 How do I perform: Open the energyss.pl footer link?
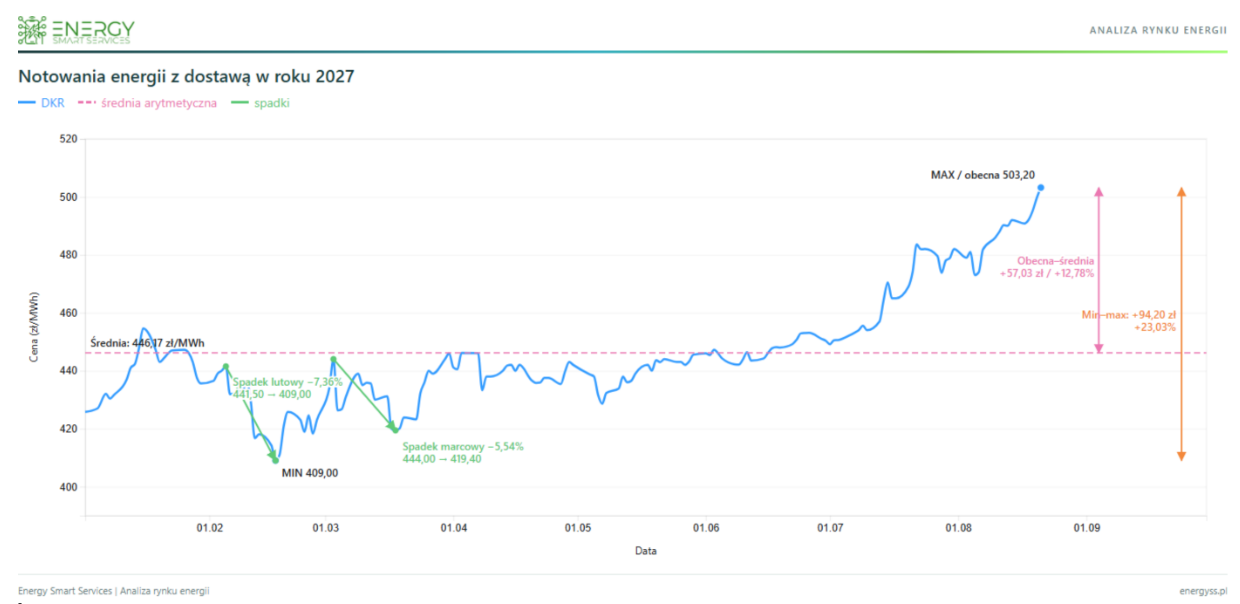click(1203, 591)
